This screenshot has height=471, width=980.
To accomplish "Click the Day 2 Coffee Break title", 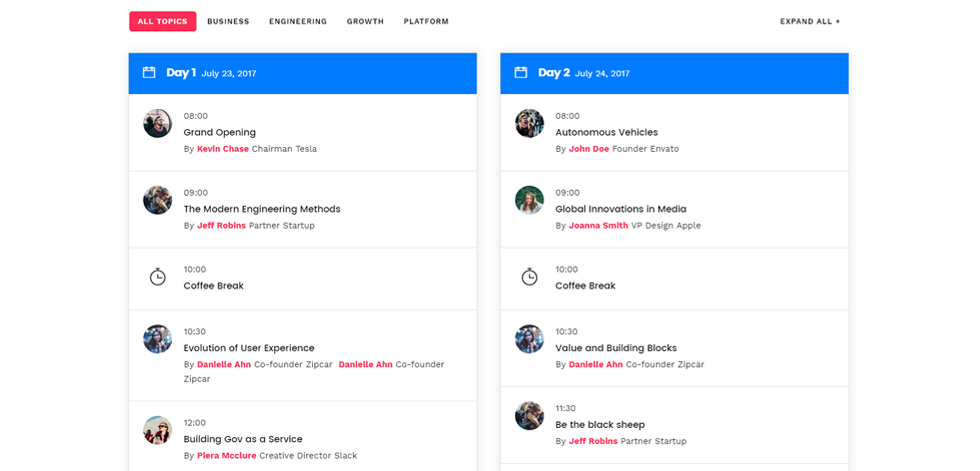I will point(585,286).
